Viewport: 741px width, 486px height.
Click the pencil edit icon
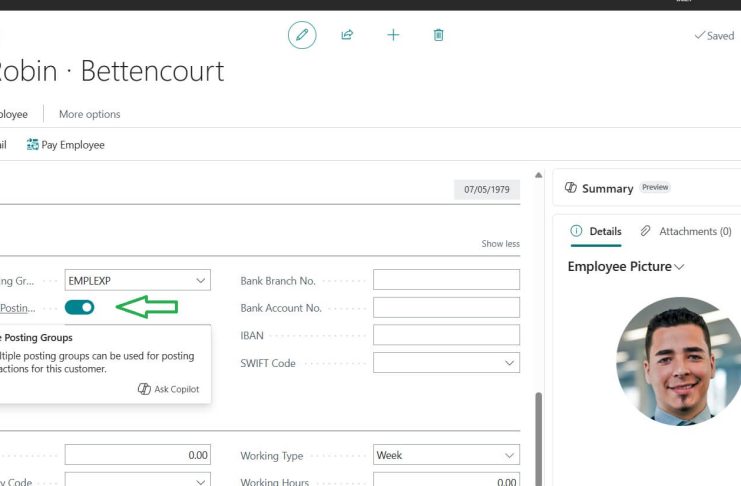point(302,35)
